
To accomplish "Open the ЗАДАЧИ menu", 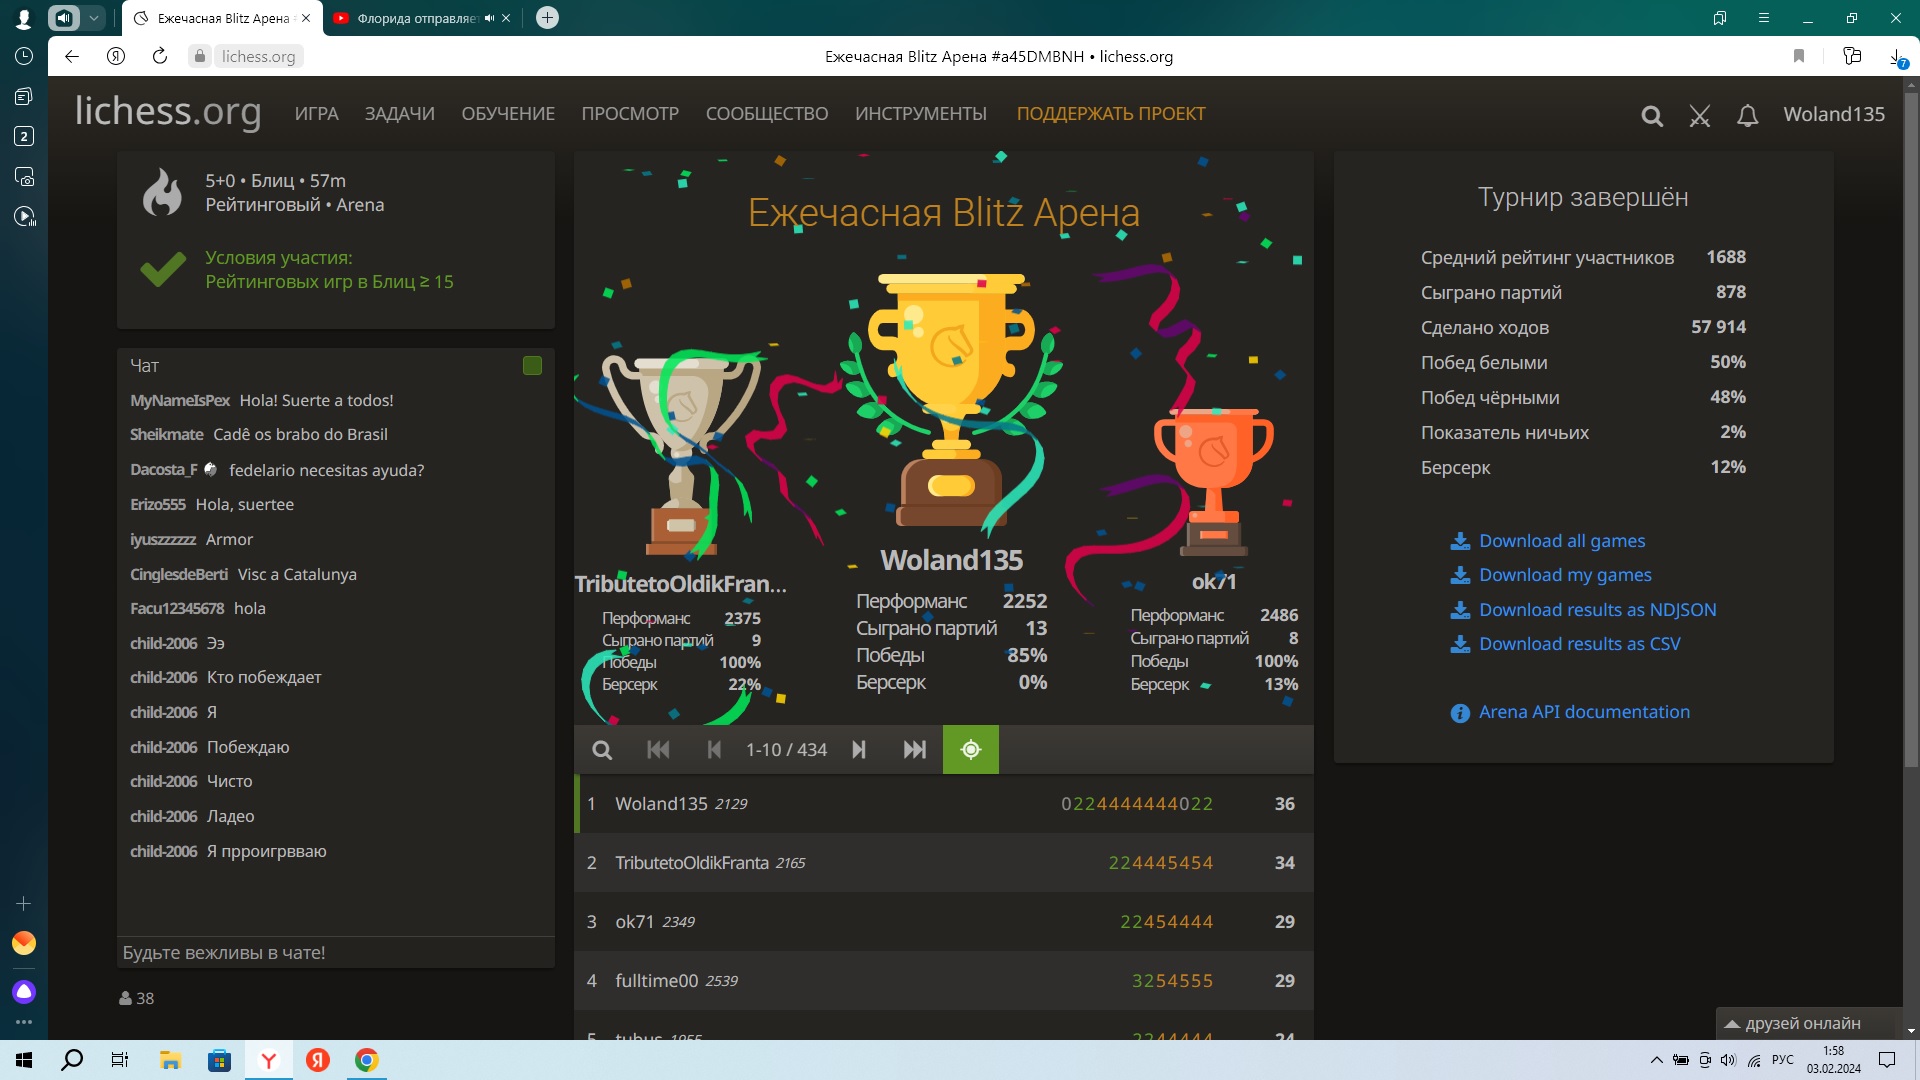I will [x=399, y=114].
